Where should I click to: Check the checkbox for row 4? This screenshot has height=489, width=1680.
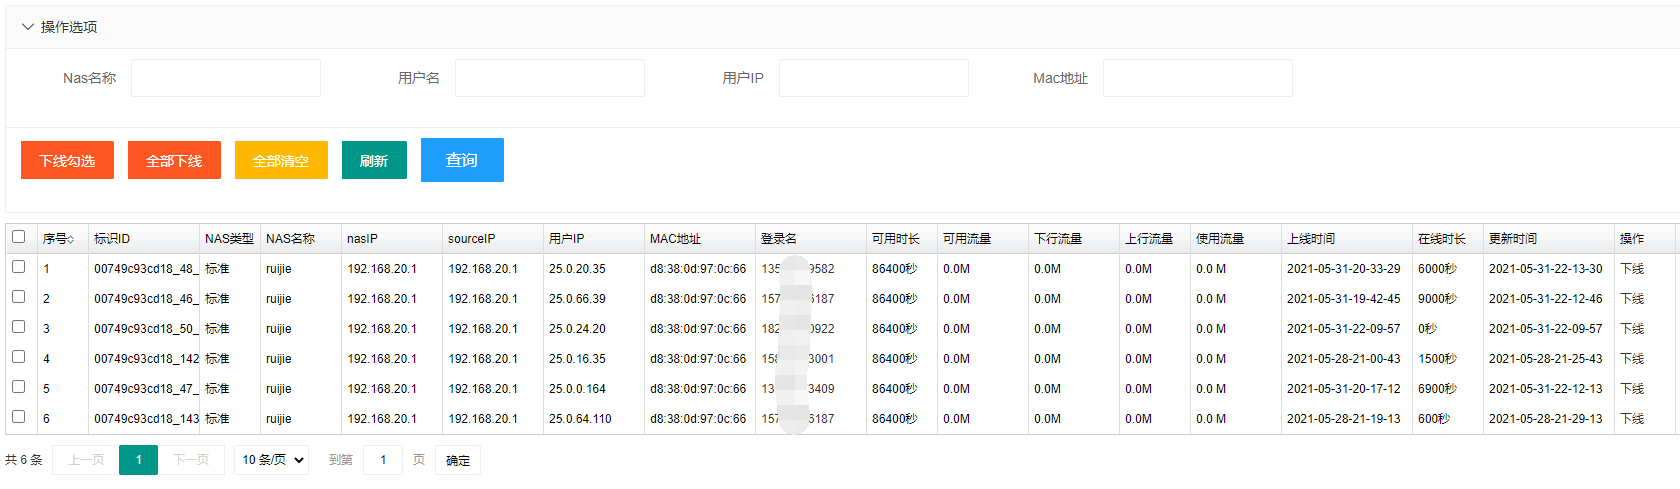pyautogui.click(x=18, y=357)
